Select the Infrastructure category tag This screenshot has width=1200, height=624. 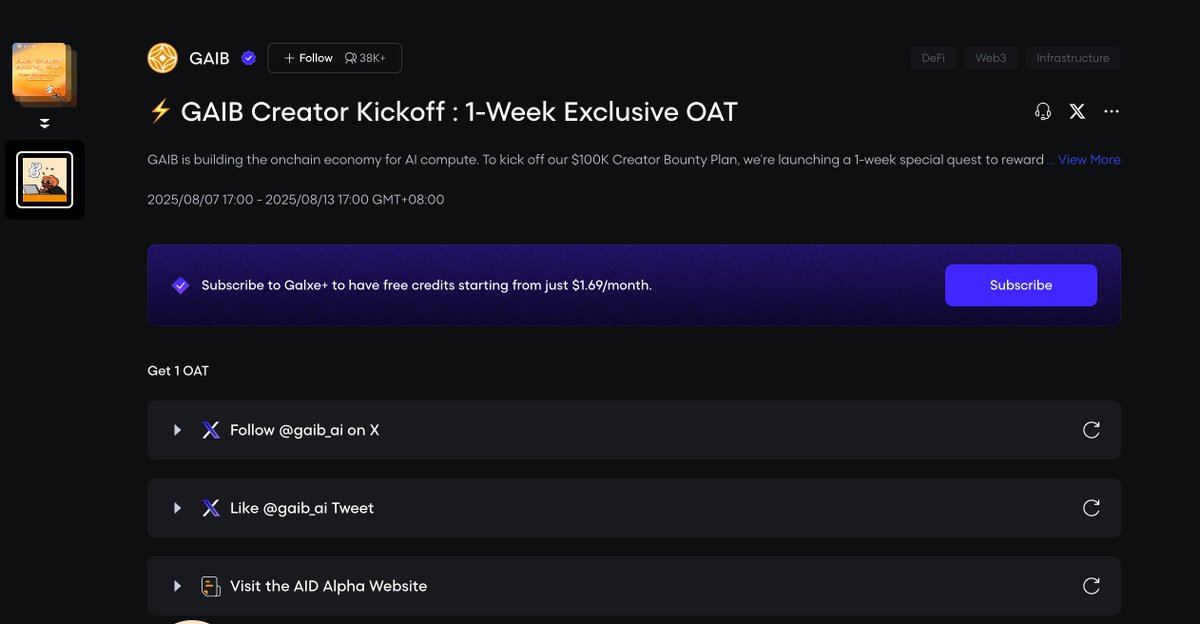(1072, 58)
